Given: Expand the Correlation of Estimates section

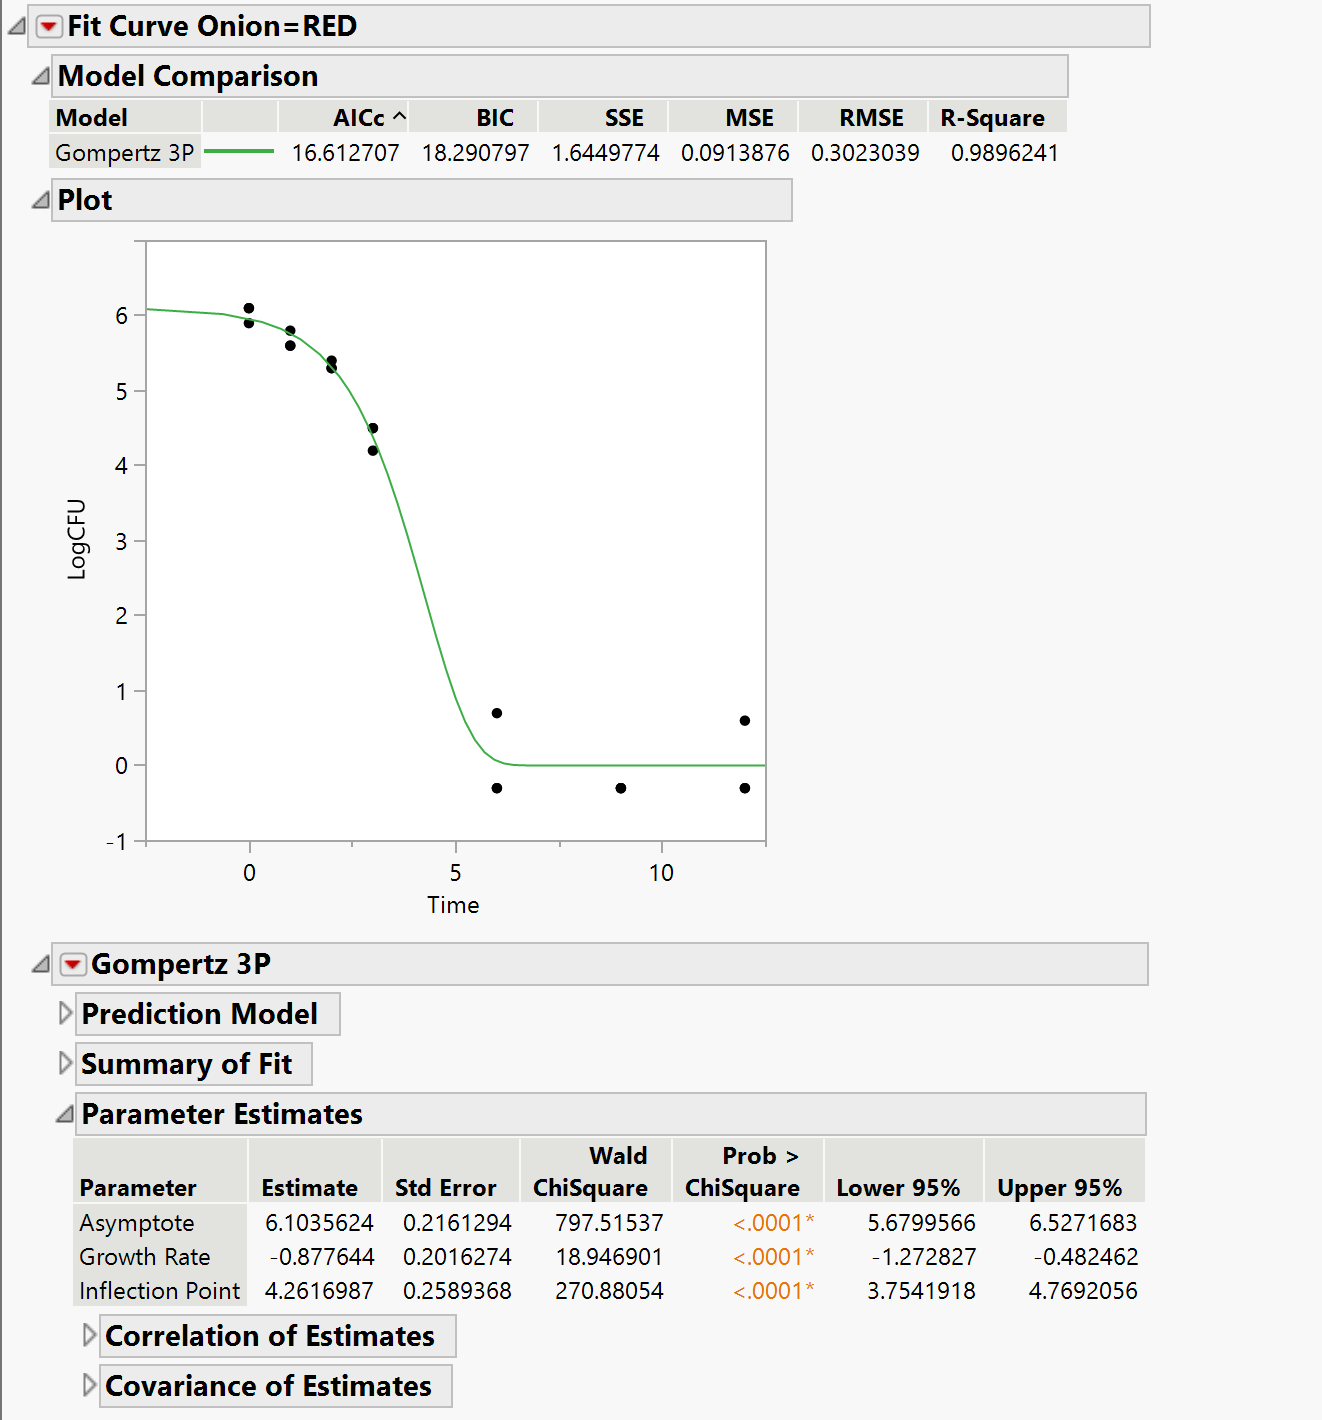Looking at the screenshot, I should click(x=89, y=1336).
